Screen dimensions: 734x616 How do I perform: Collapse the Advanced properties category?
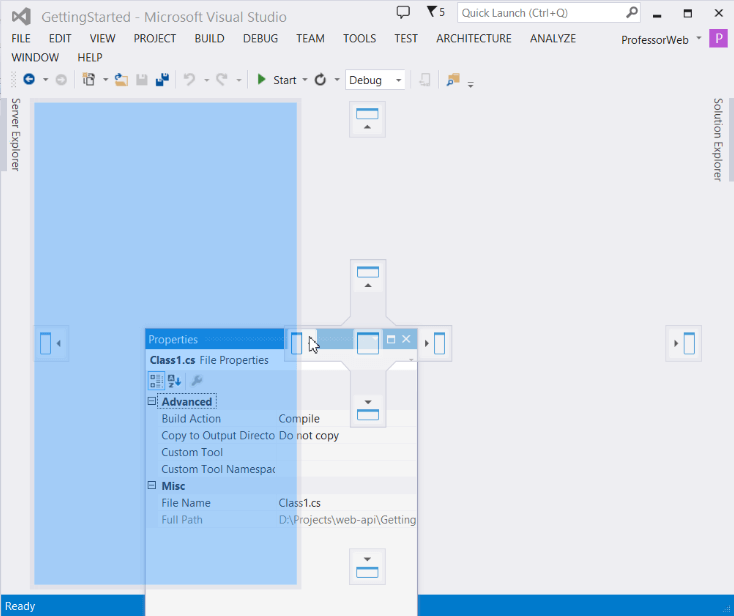pos(152,401)
